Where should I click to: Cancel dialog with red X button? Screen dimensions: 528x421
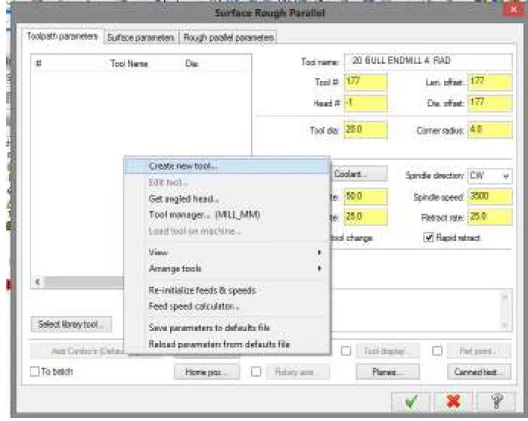pos(454,401)
